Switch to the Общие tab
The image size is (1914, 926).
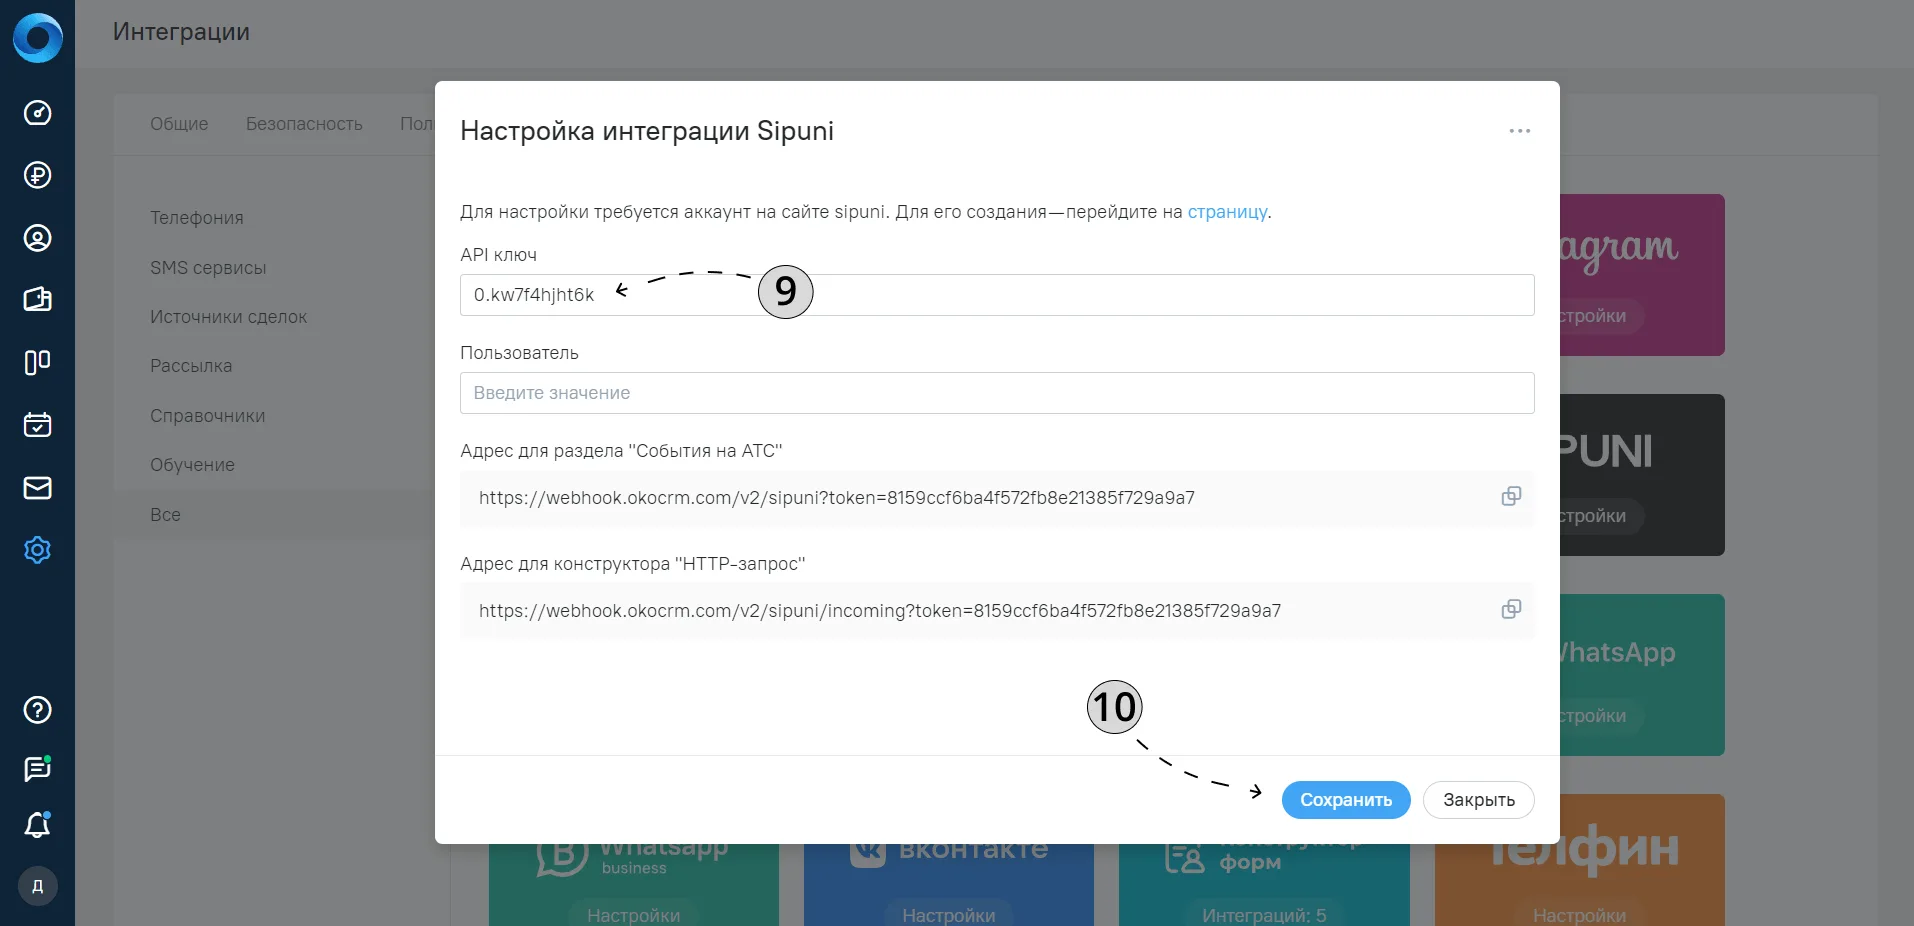pyautogui.click(x=179, y=124)
